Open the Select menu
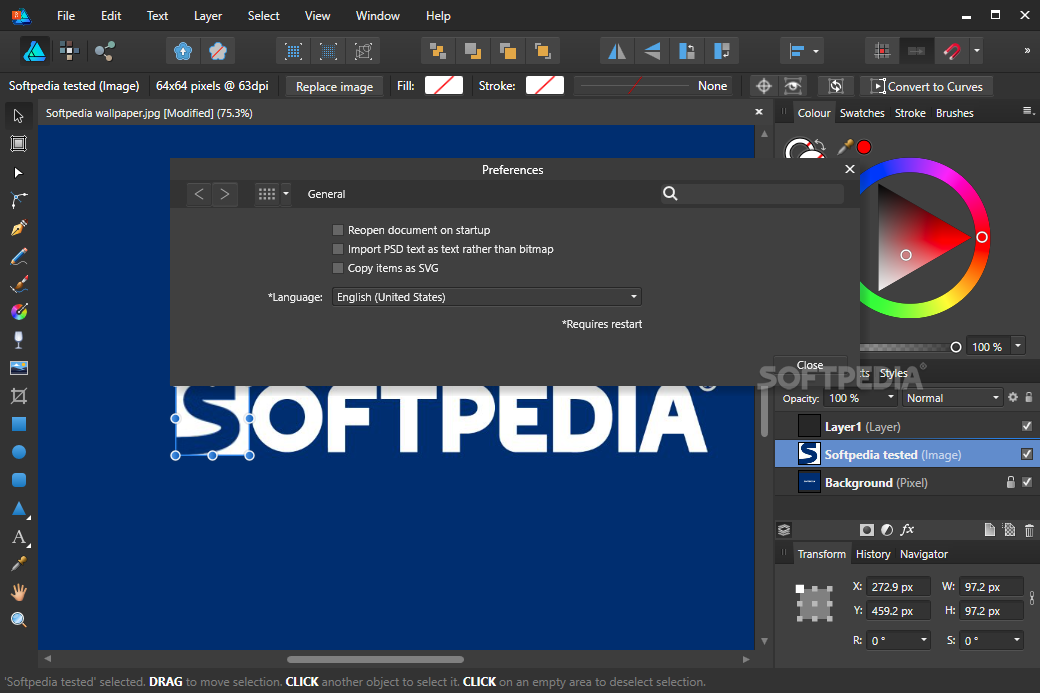 coord(263,15)
